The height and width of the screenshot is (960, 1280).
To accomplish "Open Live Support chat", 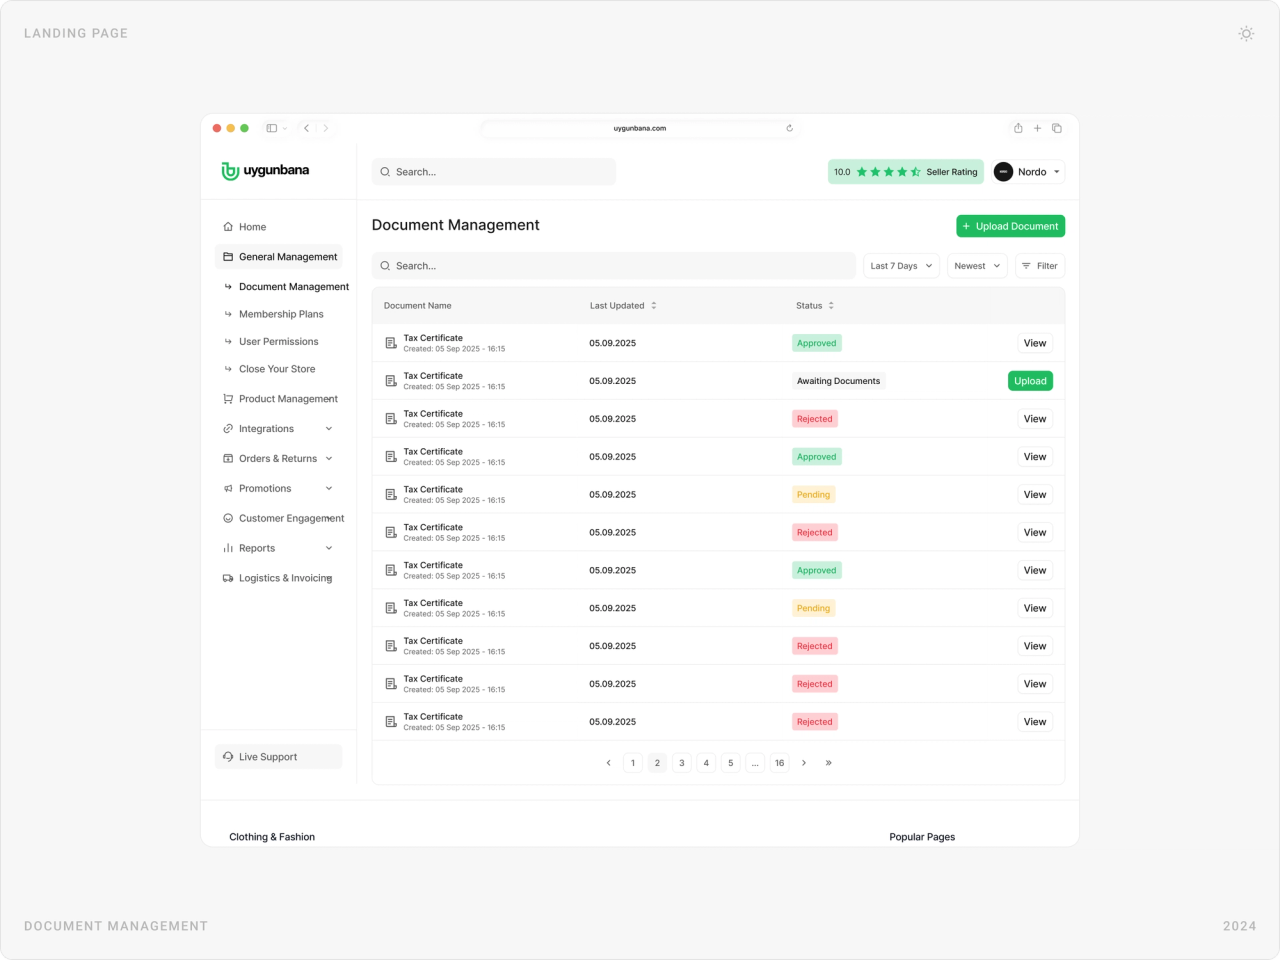I will (x=278, y=757).
